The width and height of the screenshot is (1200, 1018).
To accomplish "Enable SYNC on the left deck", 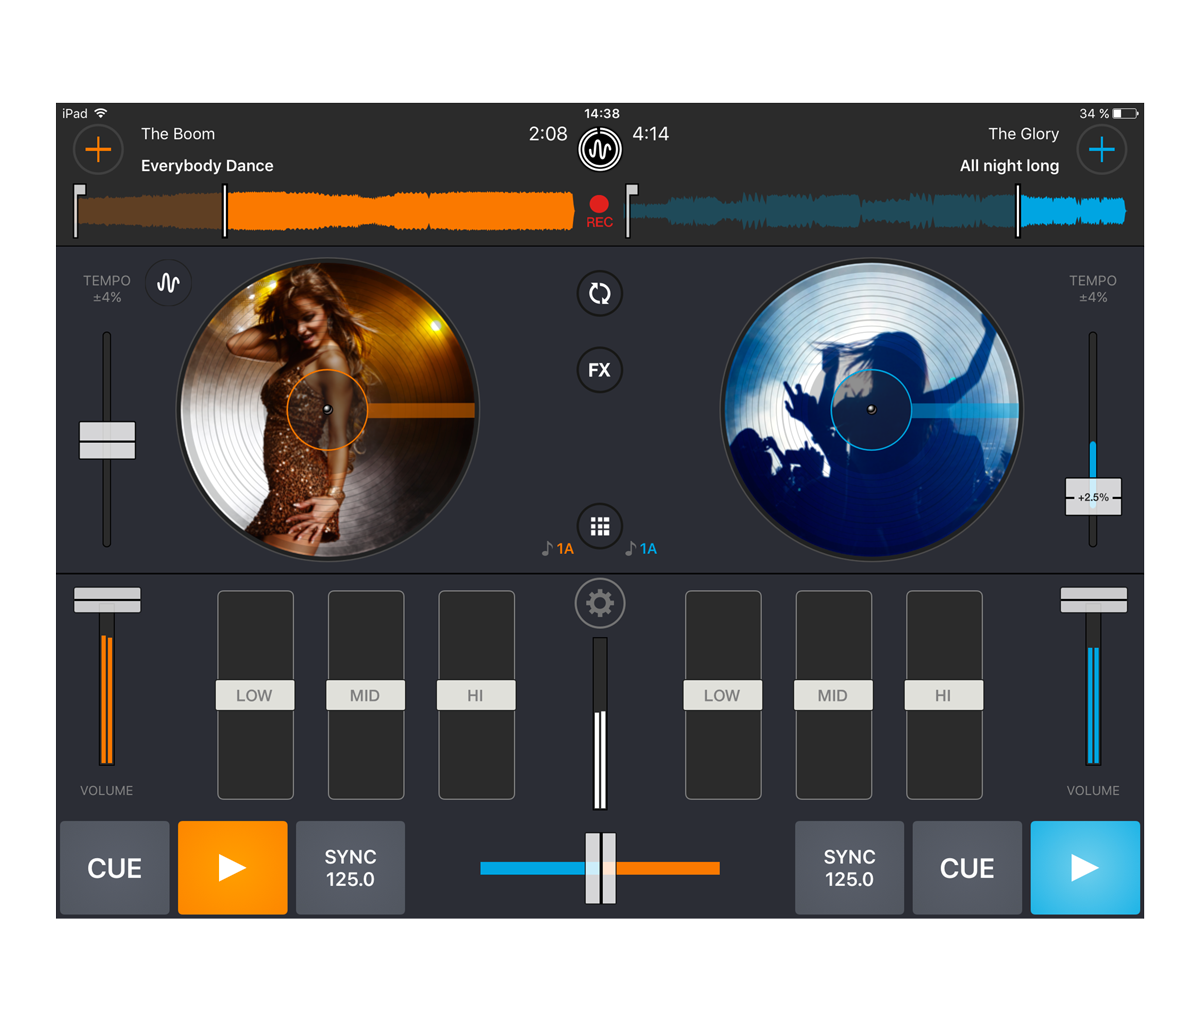I will click(x=350, y=867).
